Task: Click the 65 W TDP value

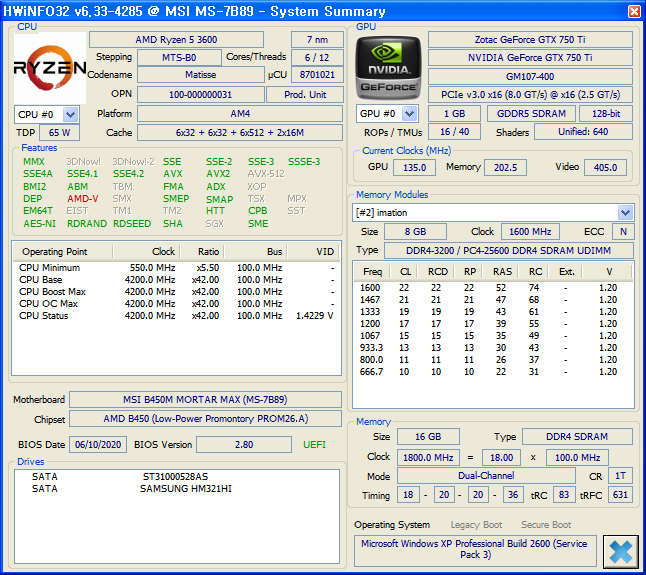Action: click(59, 133)
